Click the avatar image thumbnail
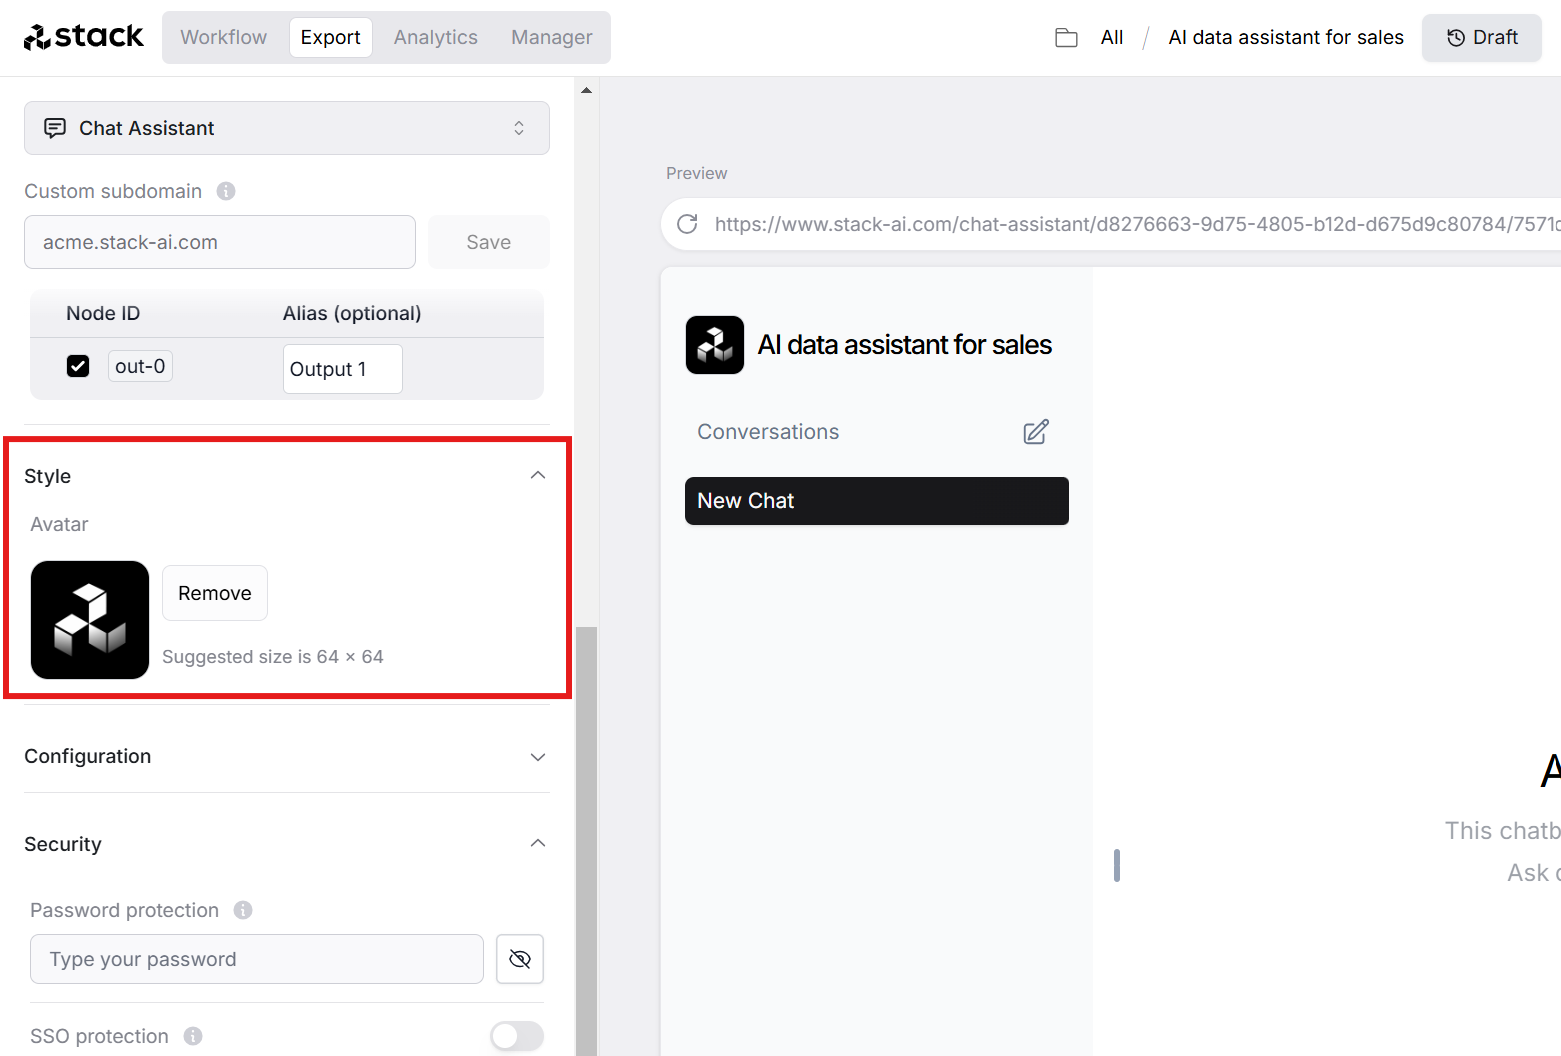This screenshot has width=1561, height=1056. (90, 620)
